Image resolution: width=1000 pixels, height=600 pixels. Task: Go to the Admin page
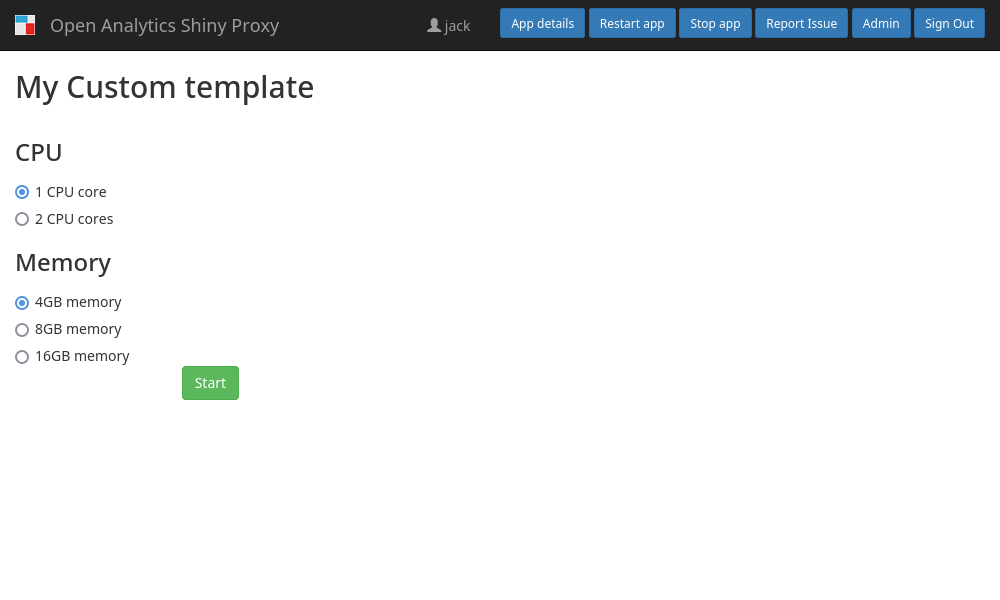[x=881, y=24]
